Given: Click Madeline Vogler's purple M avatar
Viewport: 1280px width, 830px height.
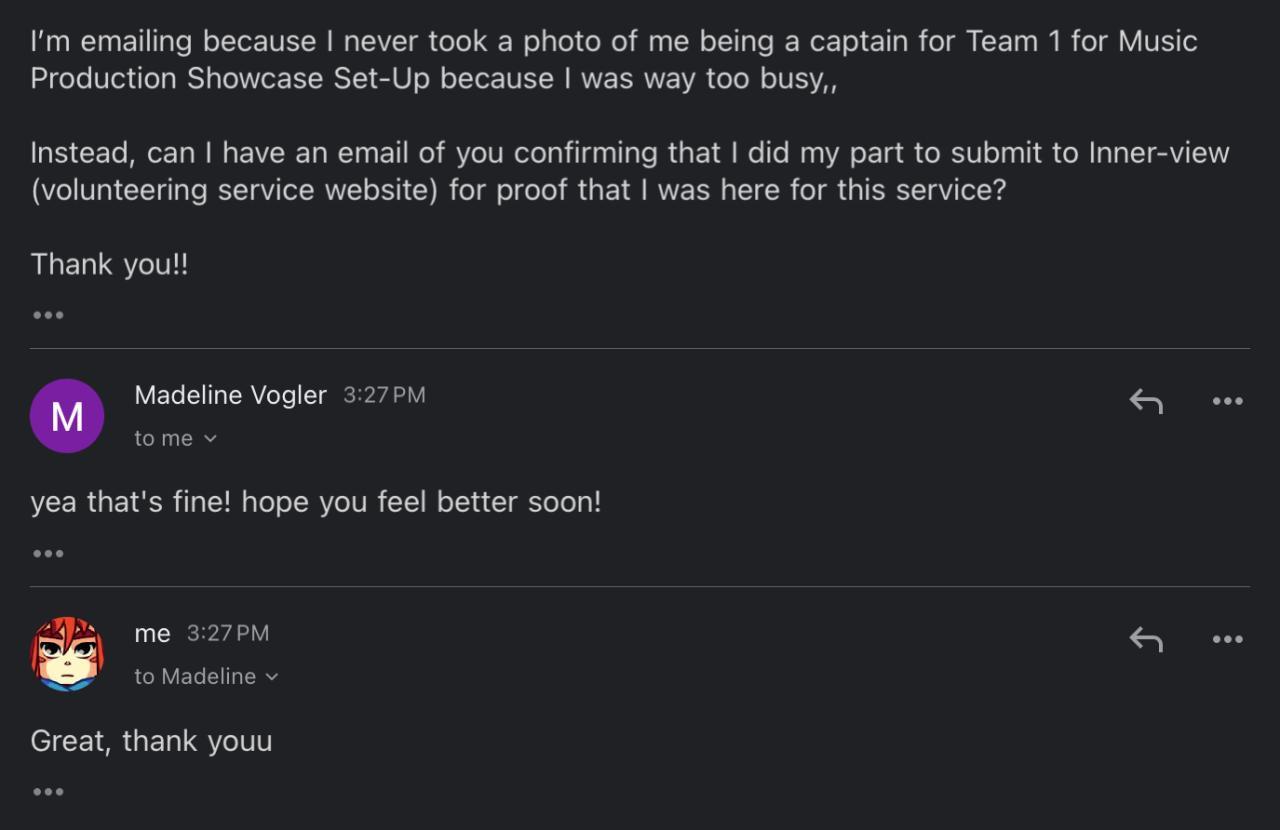Looking at the screenshot, I should [x=67, y=416].
